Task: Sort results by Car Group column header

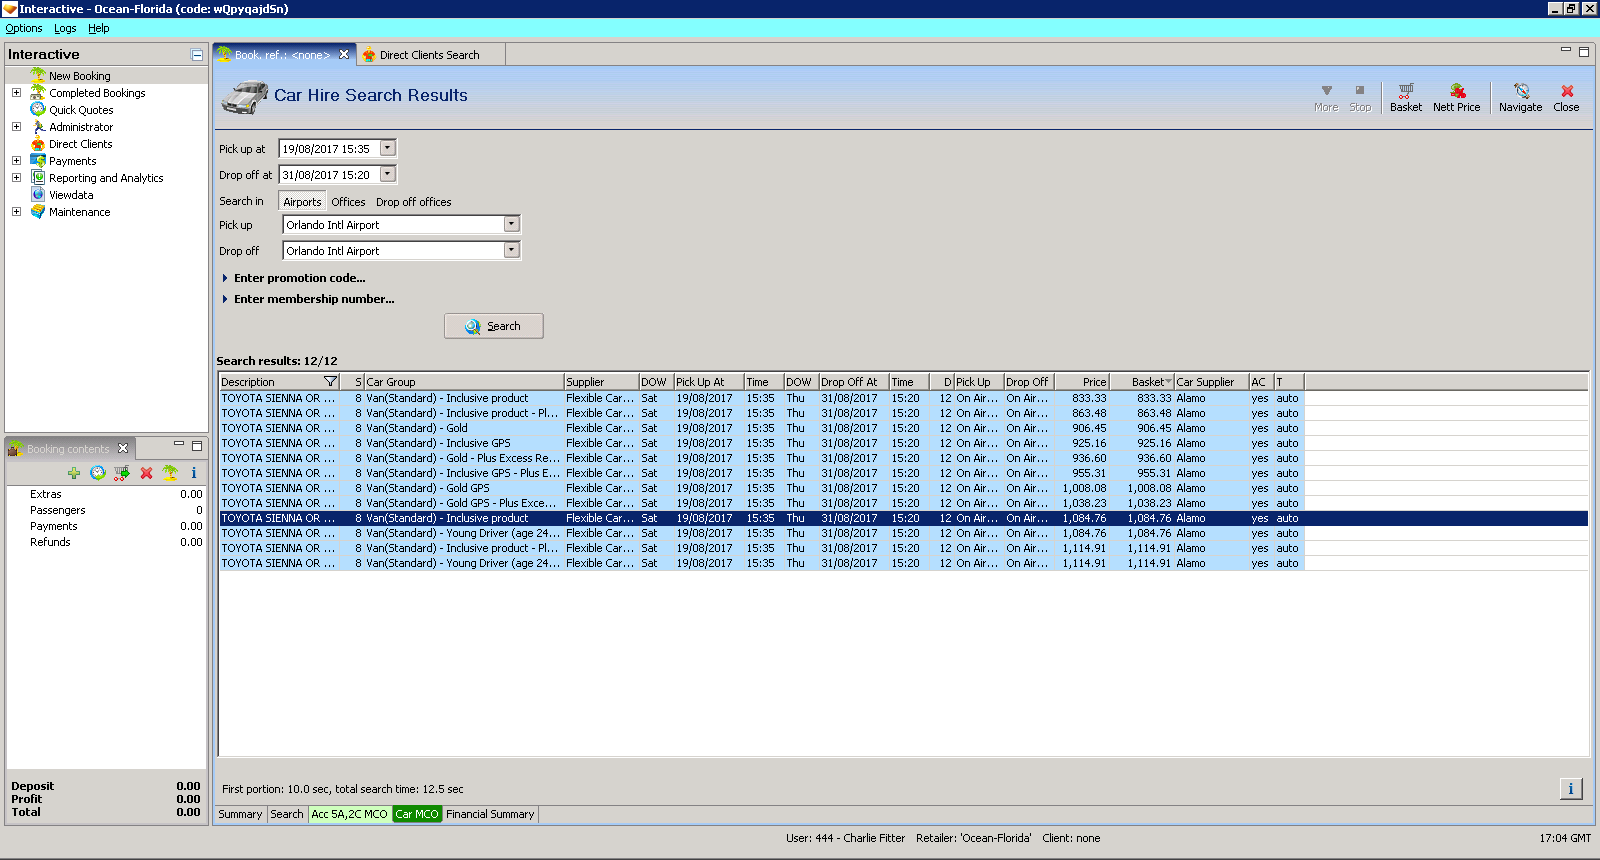Action: (x=464, y=382)
